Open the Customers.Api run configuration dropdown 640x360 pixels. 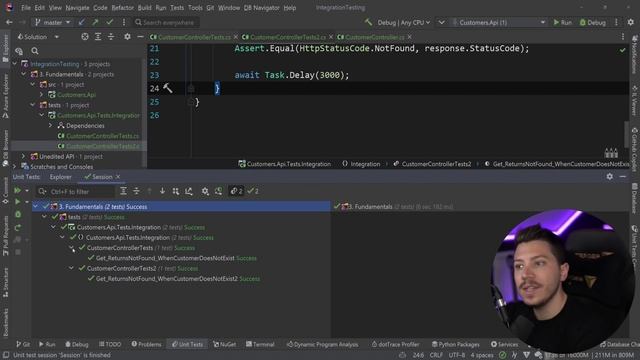pos(499,22)
